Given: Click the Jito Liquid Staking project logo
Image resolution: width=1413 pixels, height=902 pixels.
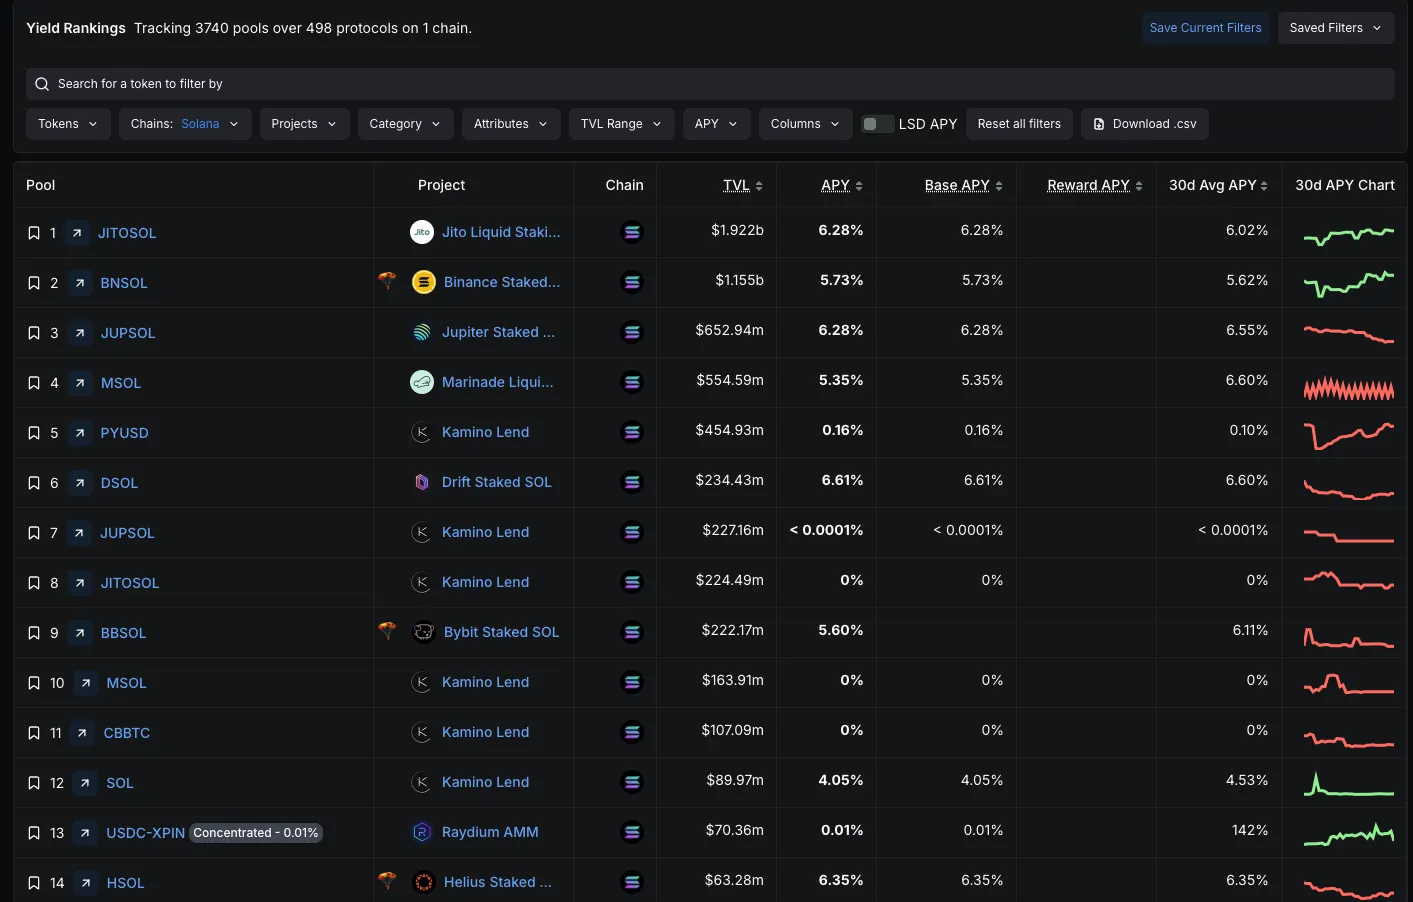Looking at the screenshot, I should click(x=422, y=232).
